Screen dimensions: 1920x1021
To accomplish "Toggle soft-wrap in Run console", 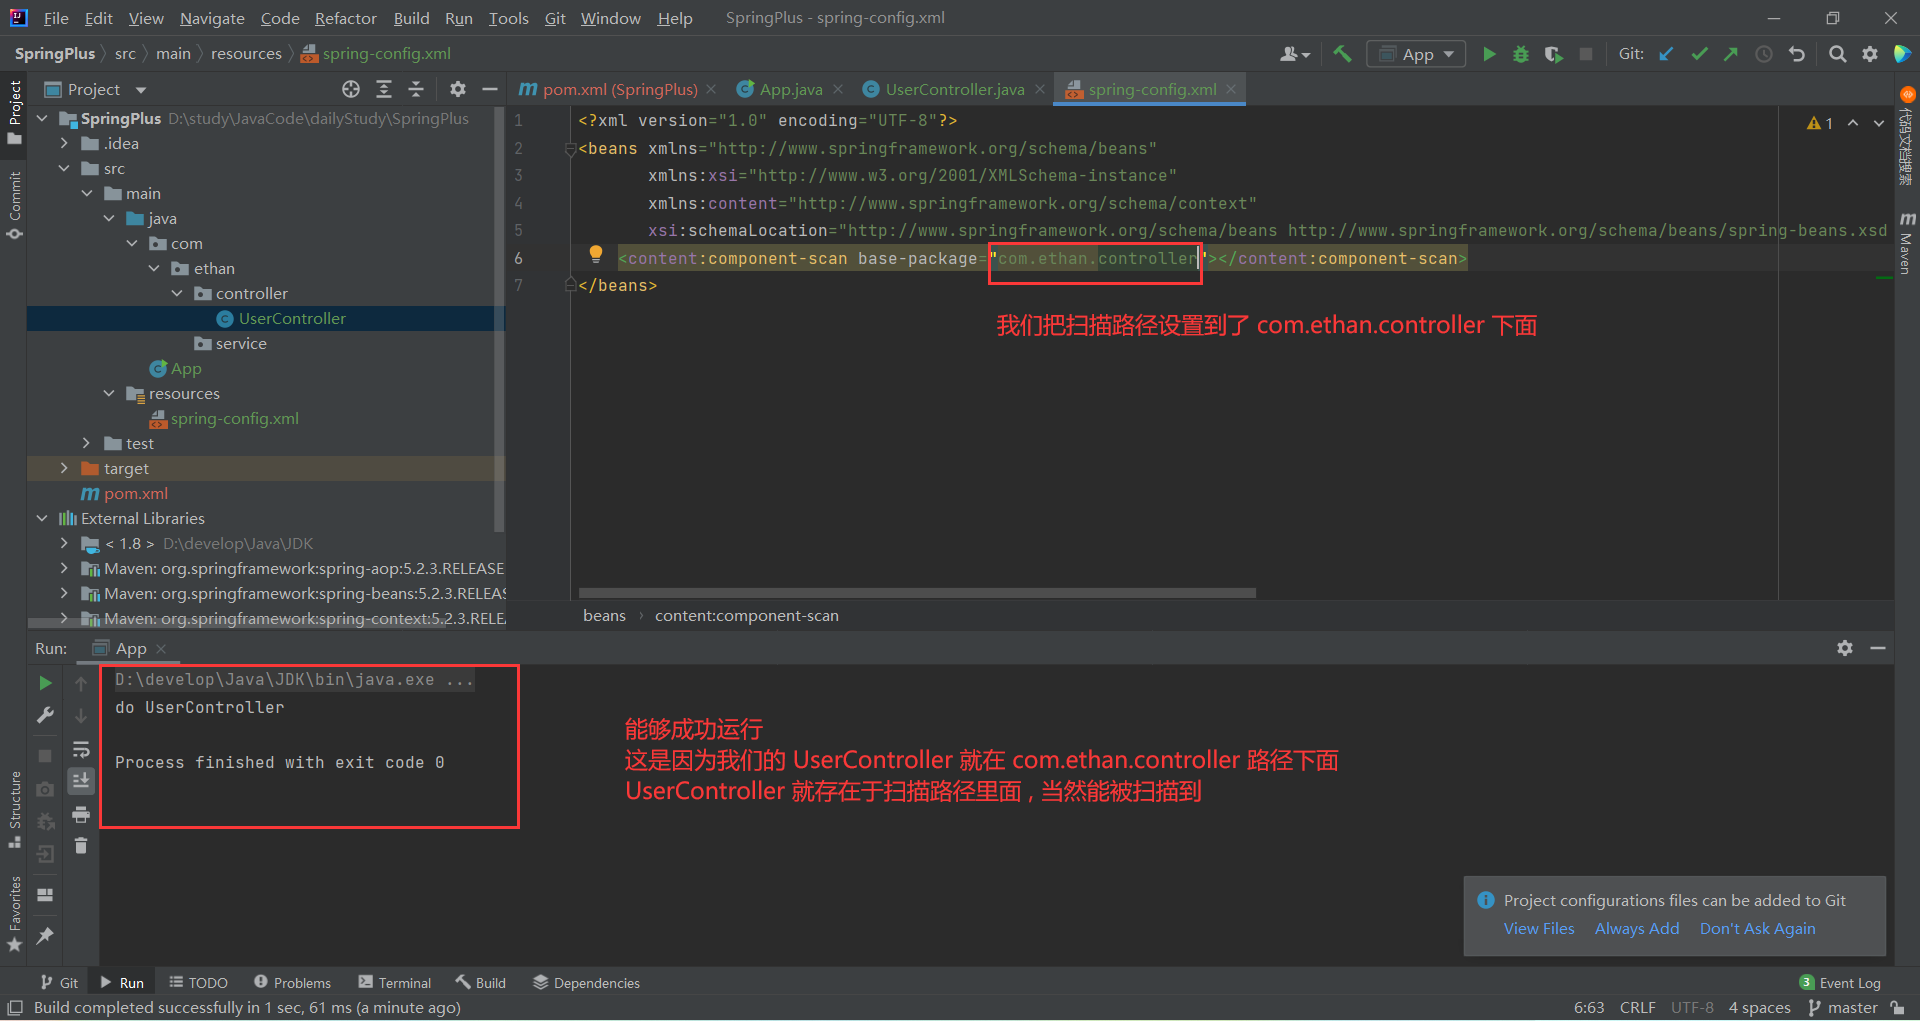I will point(81,749).
